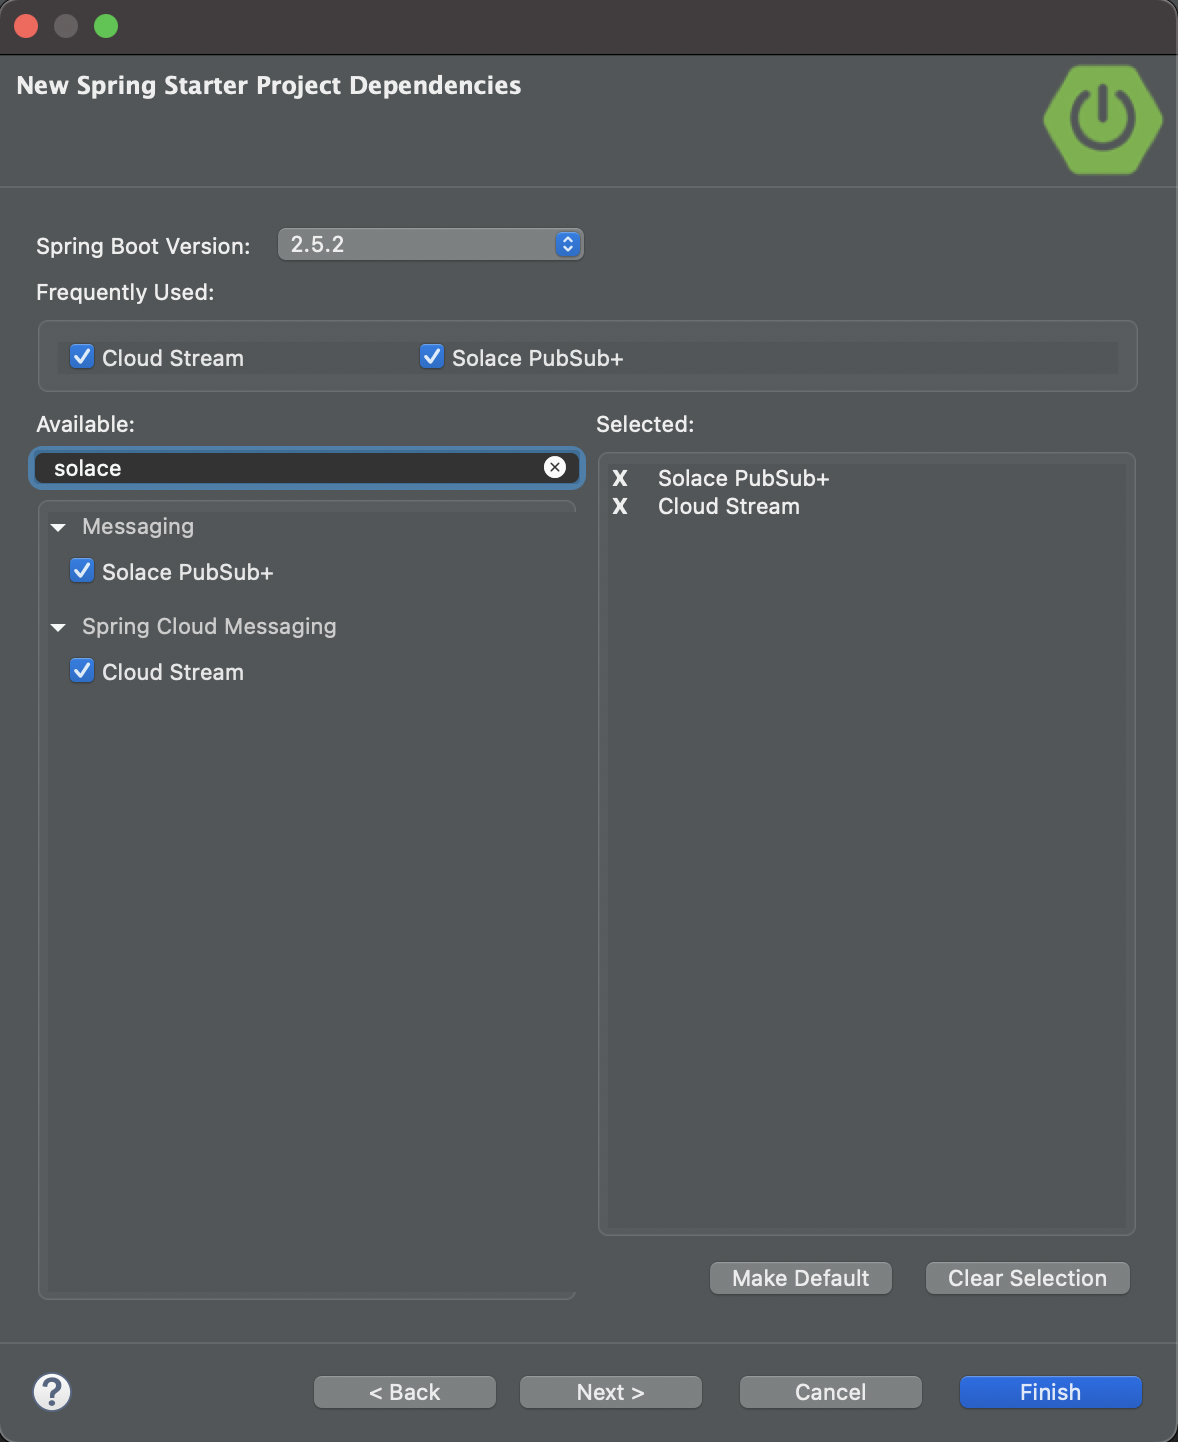Click the Make Default button

pyautogui.click(x=800, y=1277)
